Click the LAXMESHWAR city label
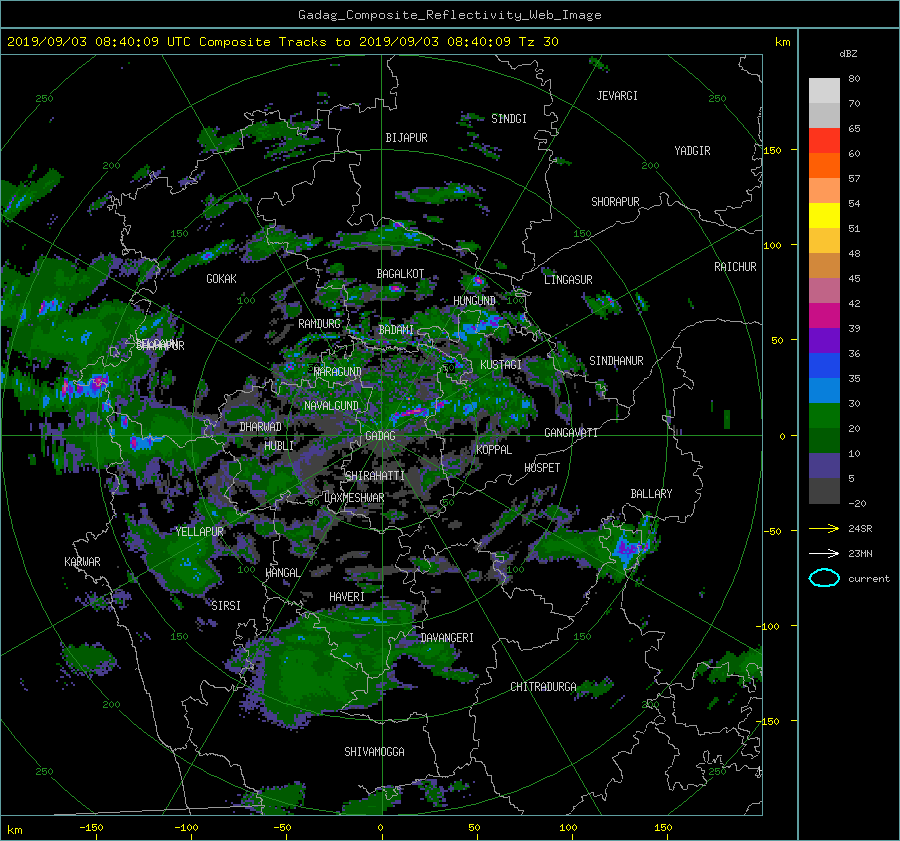900x841 pixels. pyautogui.click(x=354, y=498)
